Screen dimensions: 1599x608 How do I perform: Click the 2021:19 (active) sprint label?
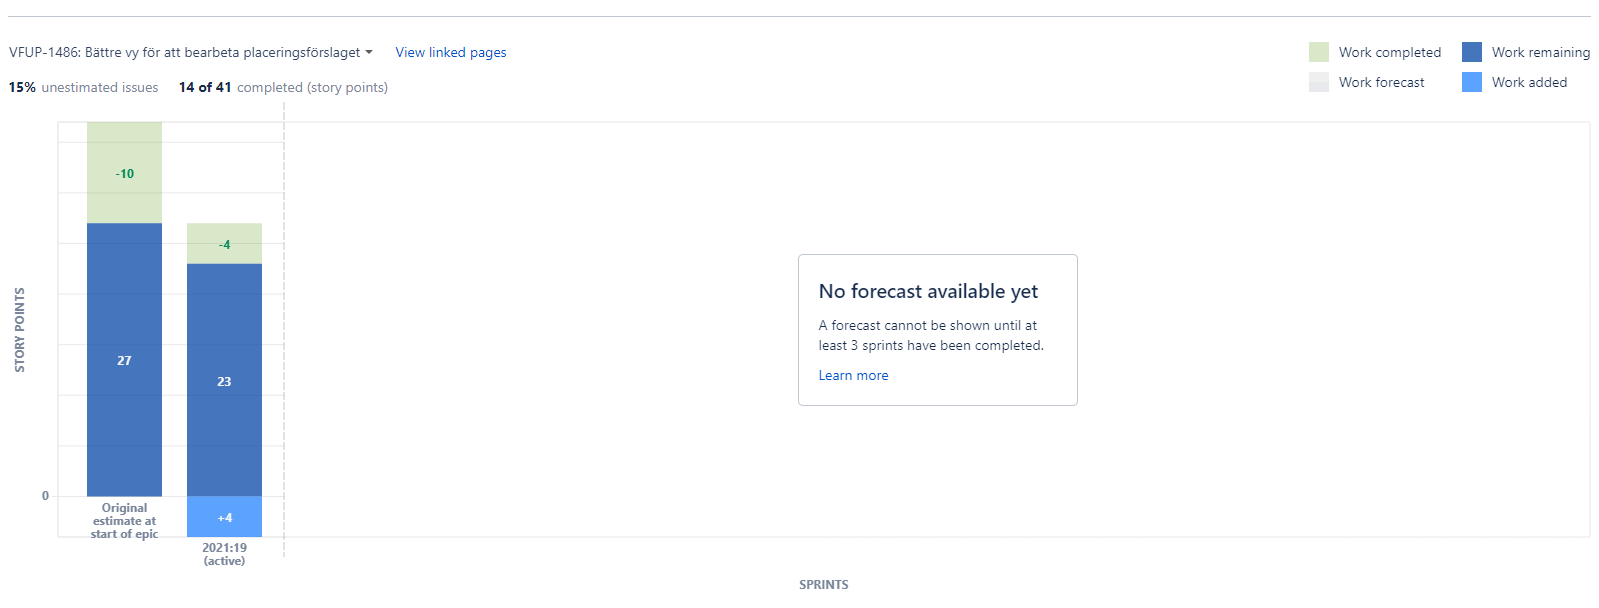tap(224, 554)
